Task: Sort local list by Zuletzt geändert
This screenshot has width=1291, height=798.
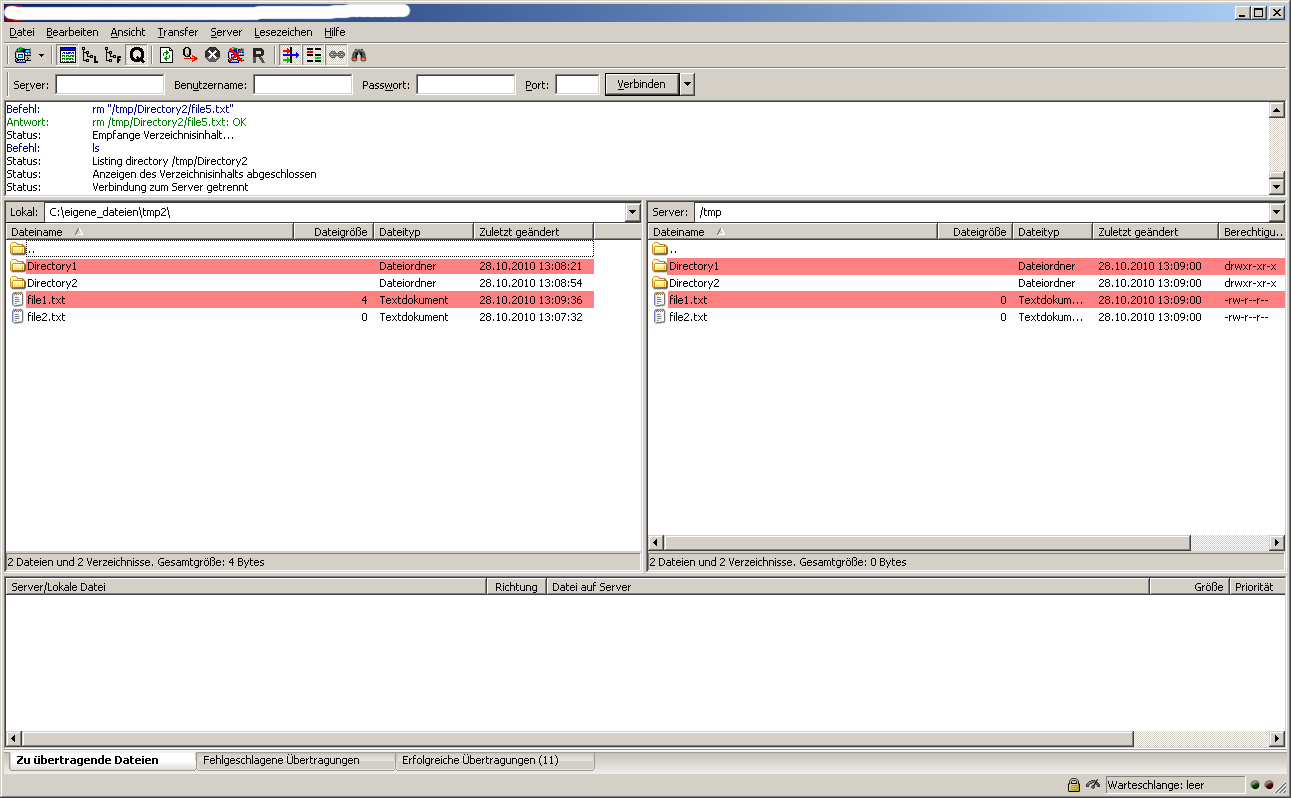Action: pyautogui.click(x=534, y=231)
